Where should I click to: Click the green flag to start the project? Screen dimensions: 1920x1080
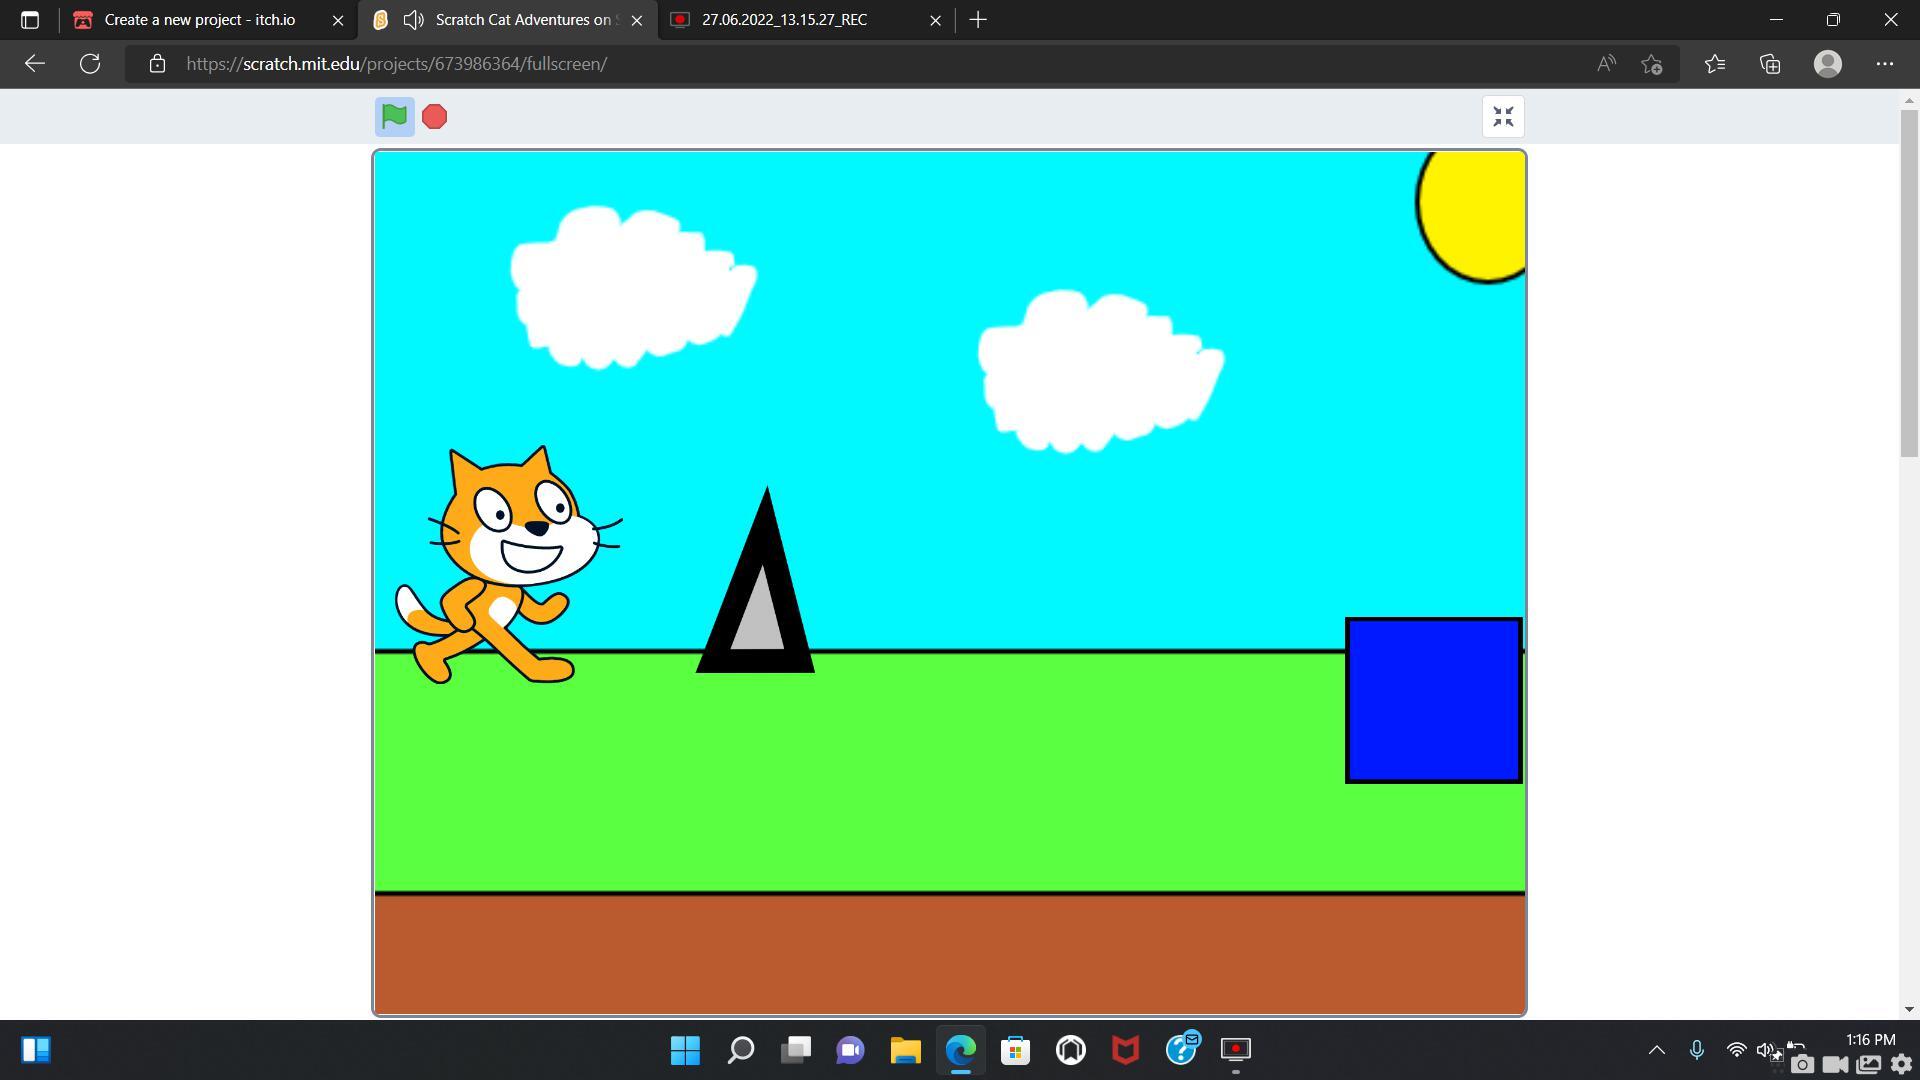tap(393, 117)
